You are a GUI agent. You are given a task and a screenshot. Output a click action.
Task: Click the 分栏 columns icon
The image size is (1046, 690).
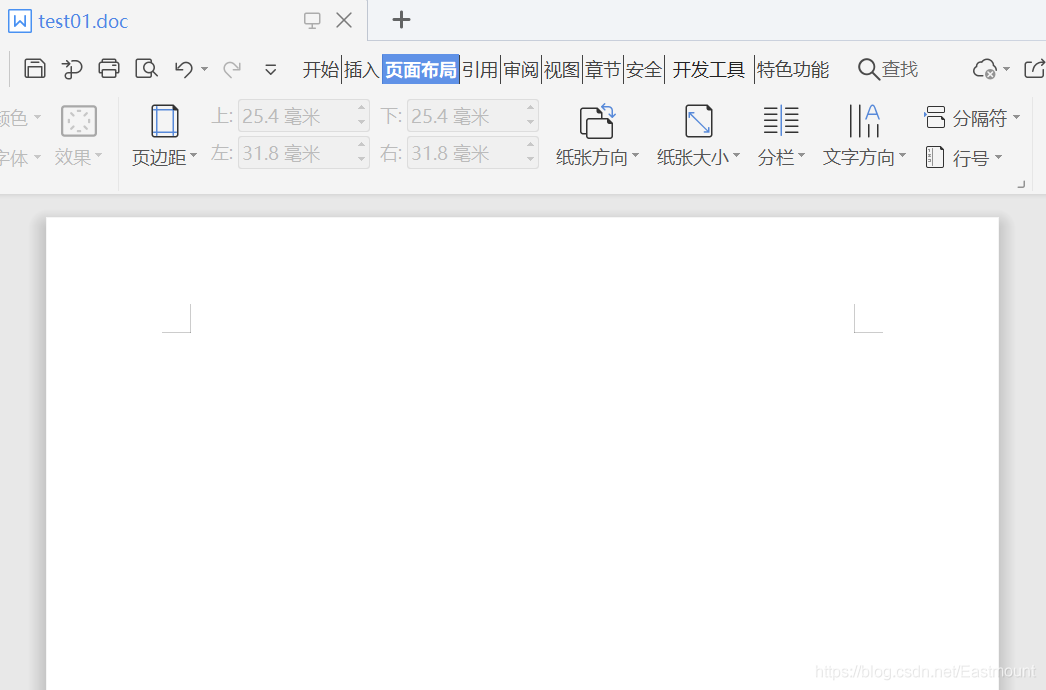[x=781, y=121]
